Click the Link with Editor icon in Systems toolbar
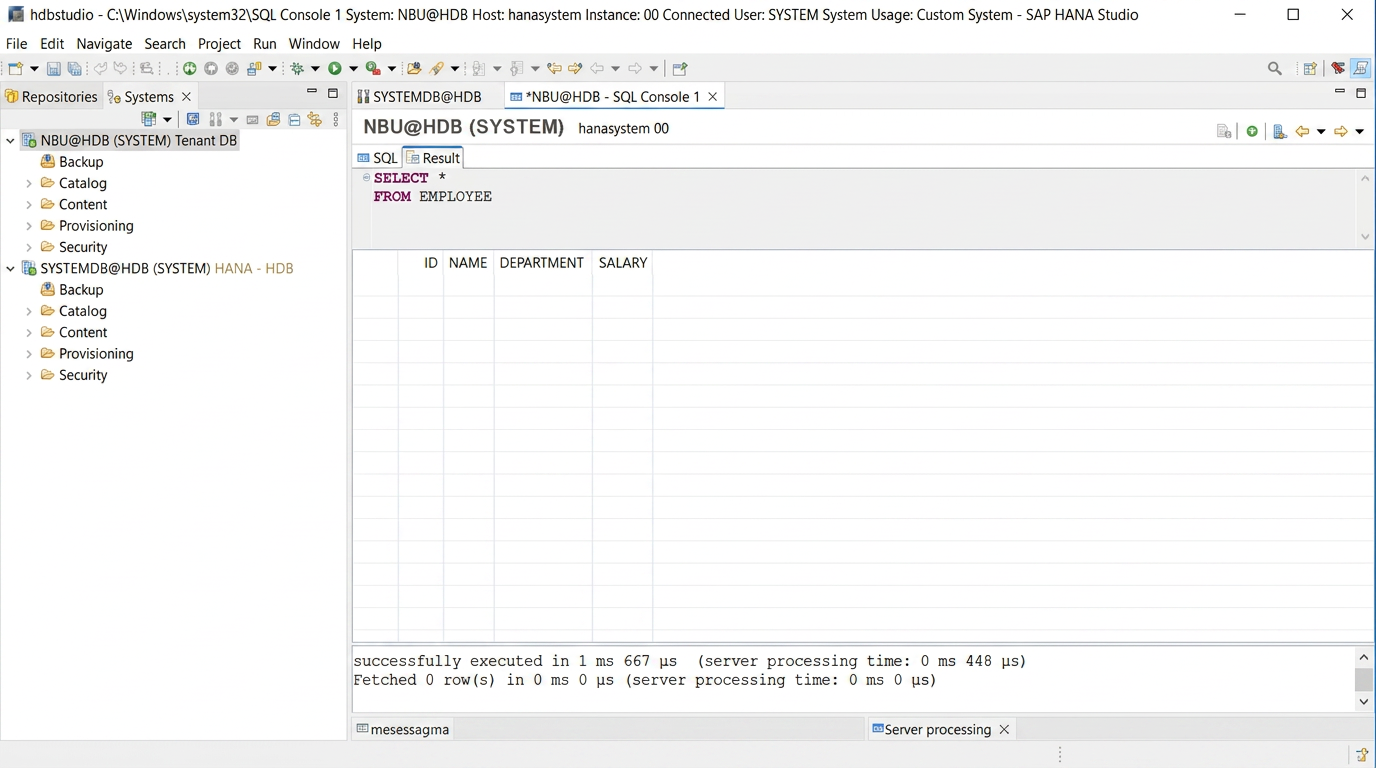 315,120
